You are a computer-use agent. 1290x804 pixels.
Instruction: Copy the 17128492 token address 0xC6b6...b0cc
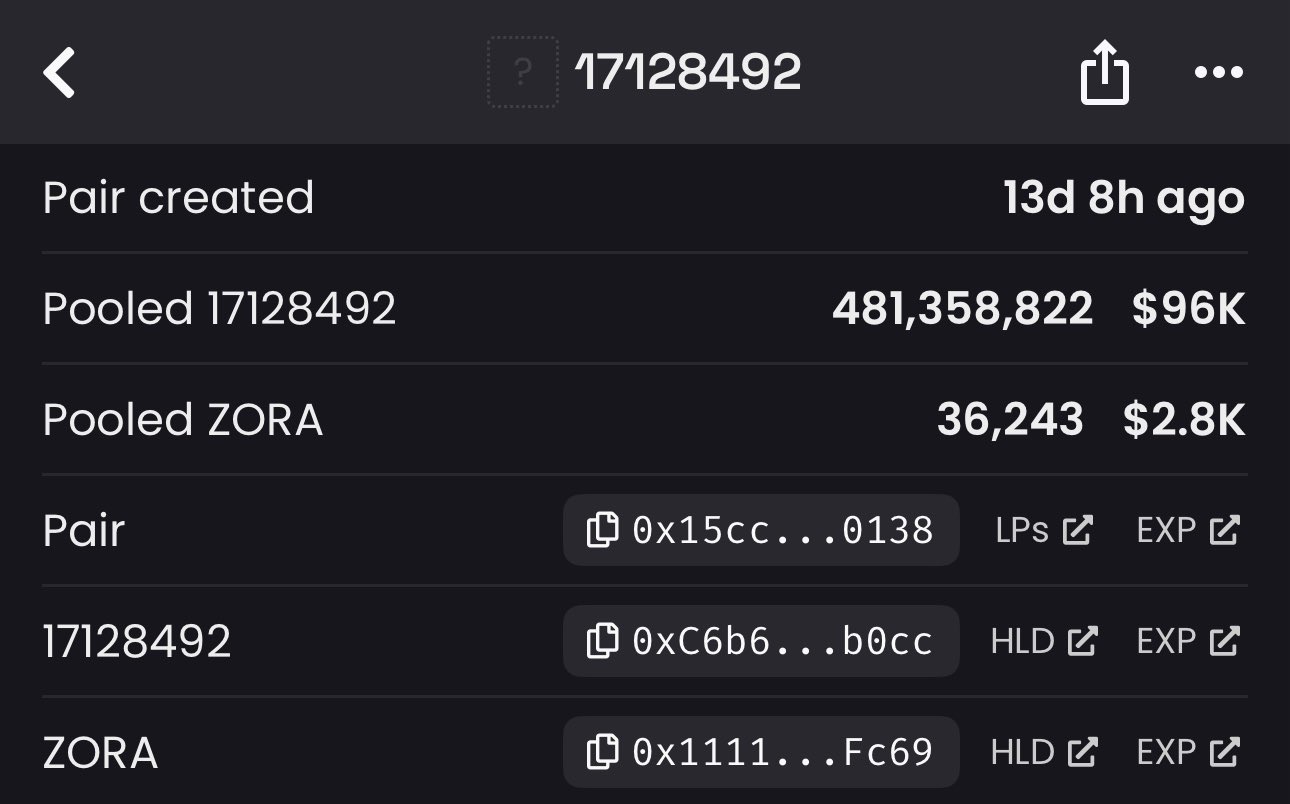point(602,641)
